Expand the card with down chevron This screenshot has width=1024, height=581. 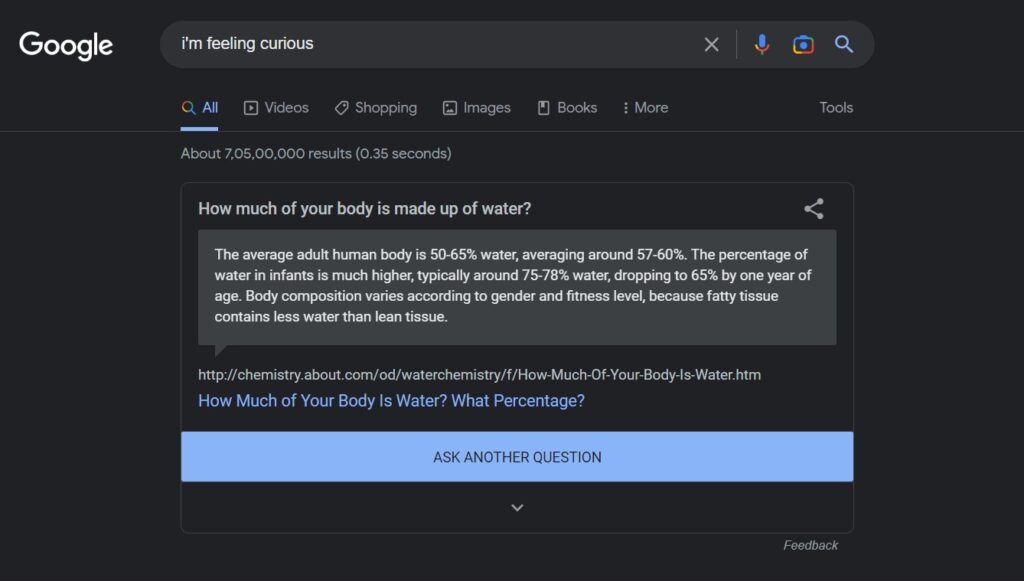pyautogui.click(x=517, y=507)
